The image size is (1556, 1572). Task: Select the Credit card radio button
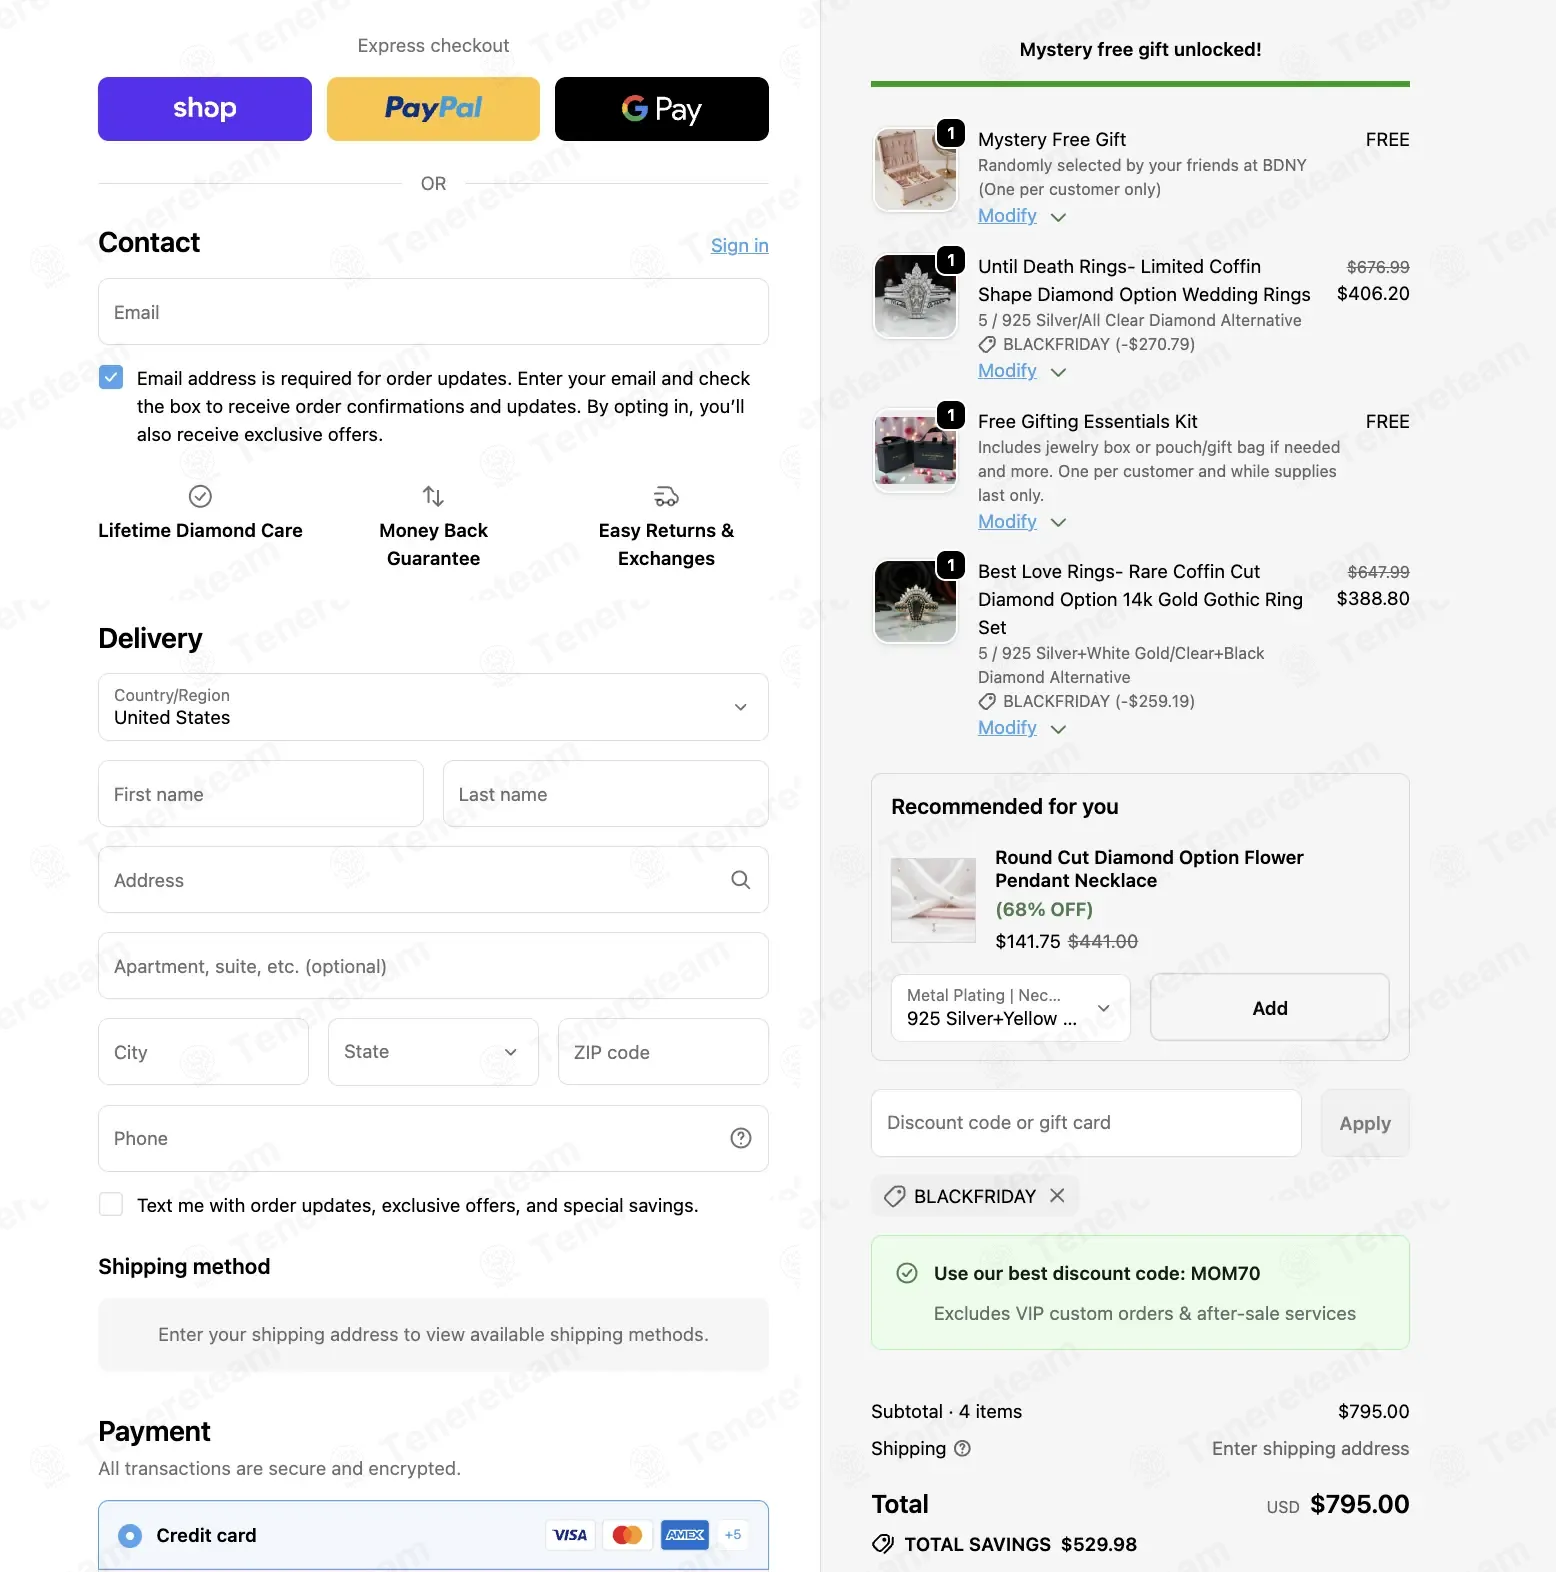point(130,1535)
